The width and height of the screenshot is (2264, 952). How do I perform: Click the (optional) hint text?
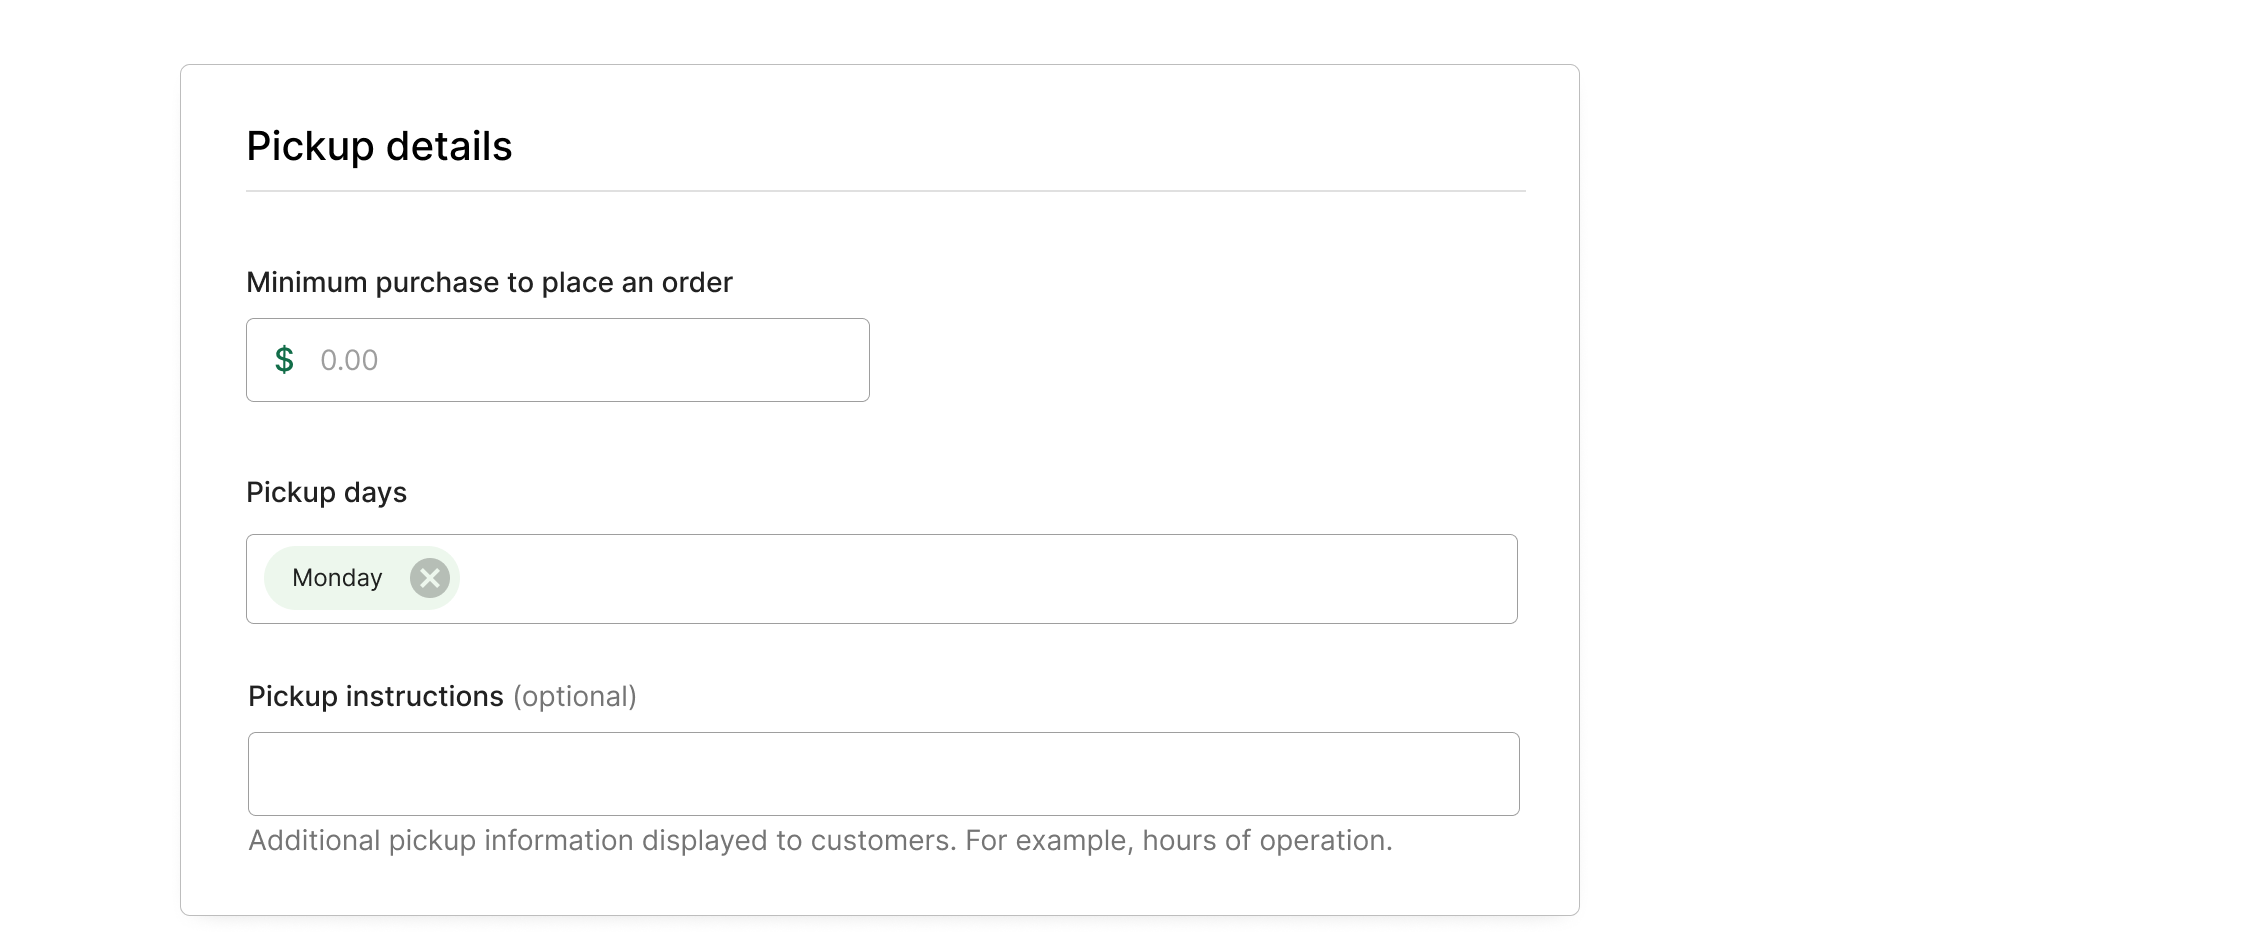point(575,696)
